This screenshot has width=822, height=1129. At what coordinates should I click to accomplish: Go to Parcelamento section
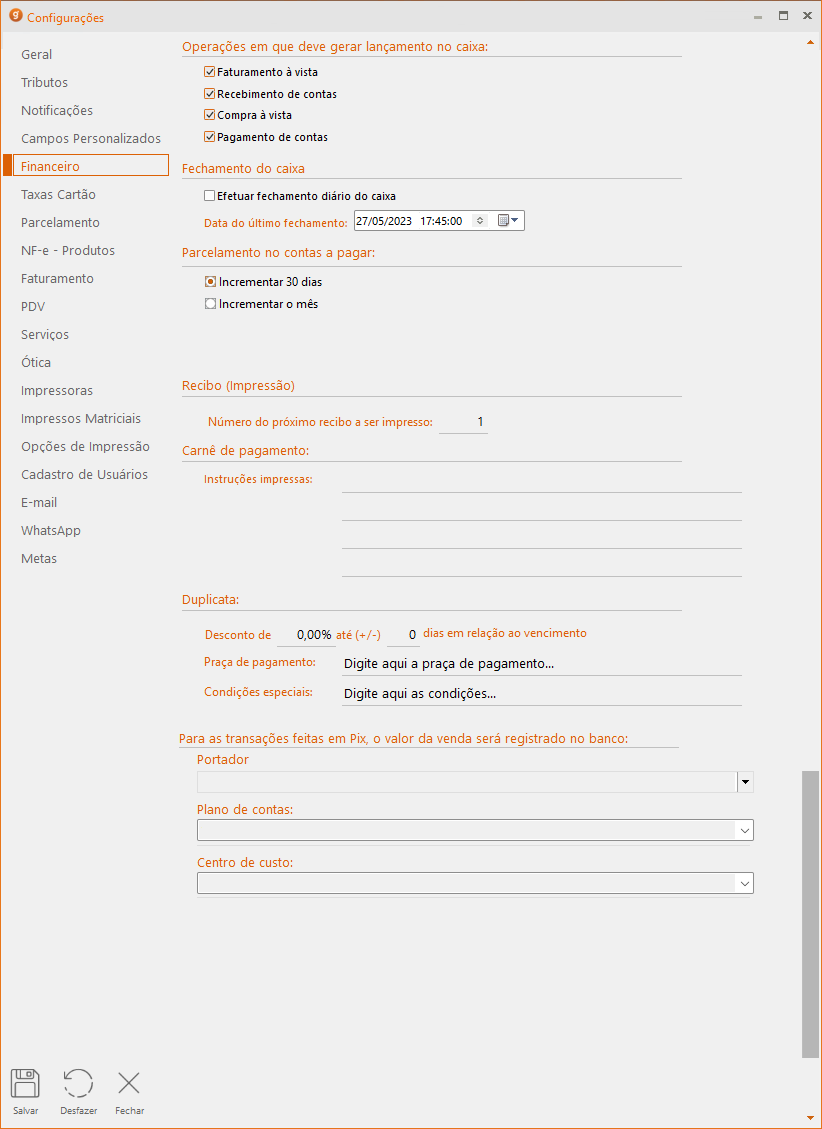point(60,223)
